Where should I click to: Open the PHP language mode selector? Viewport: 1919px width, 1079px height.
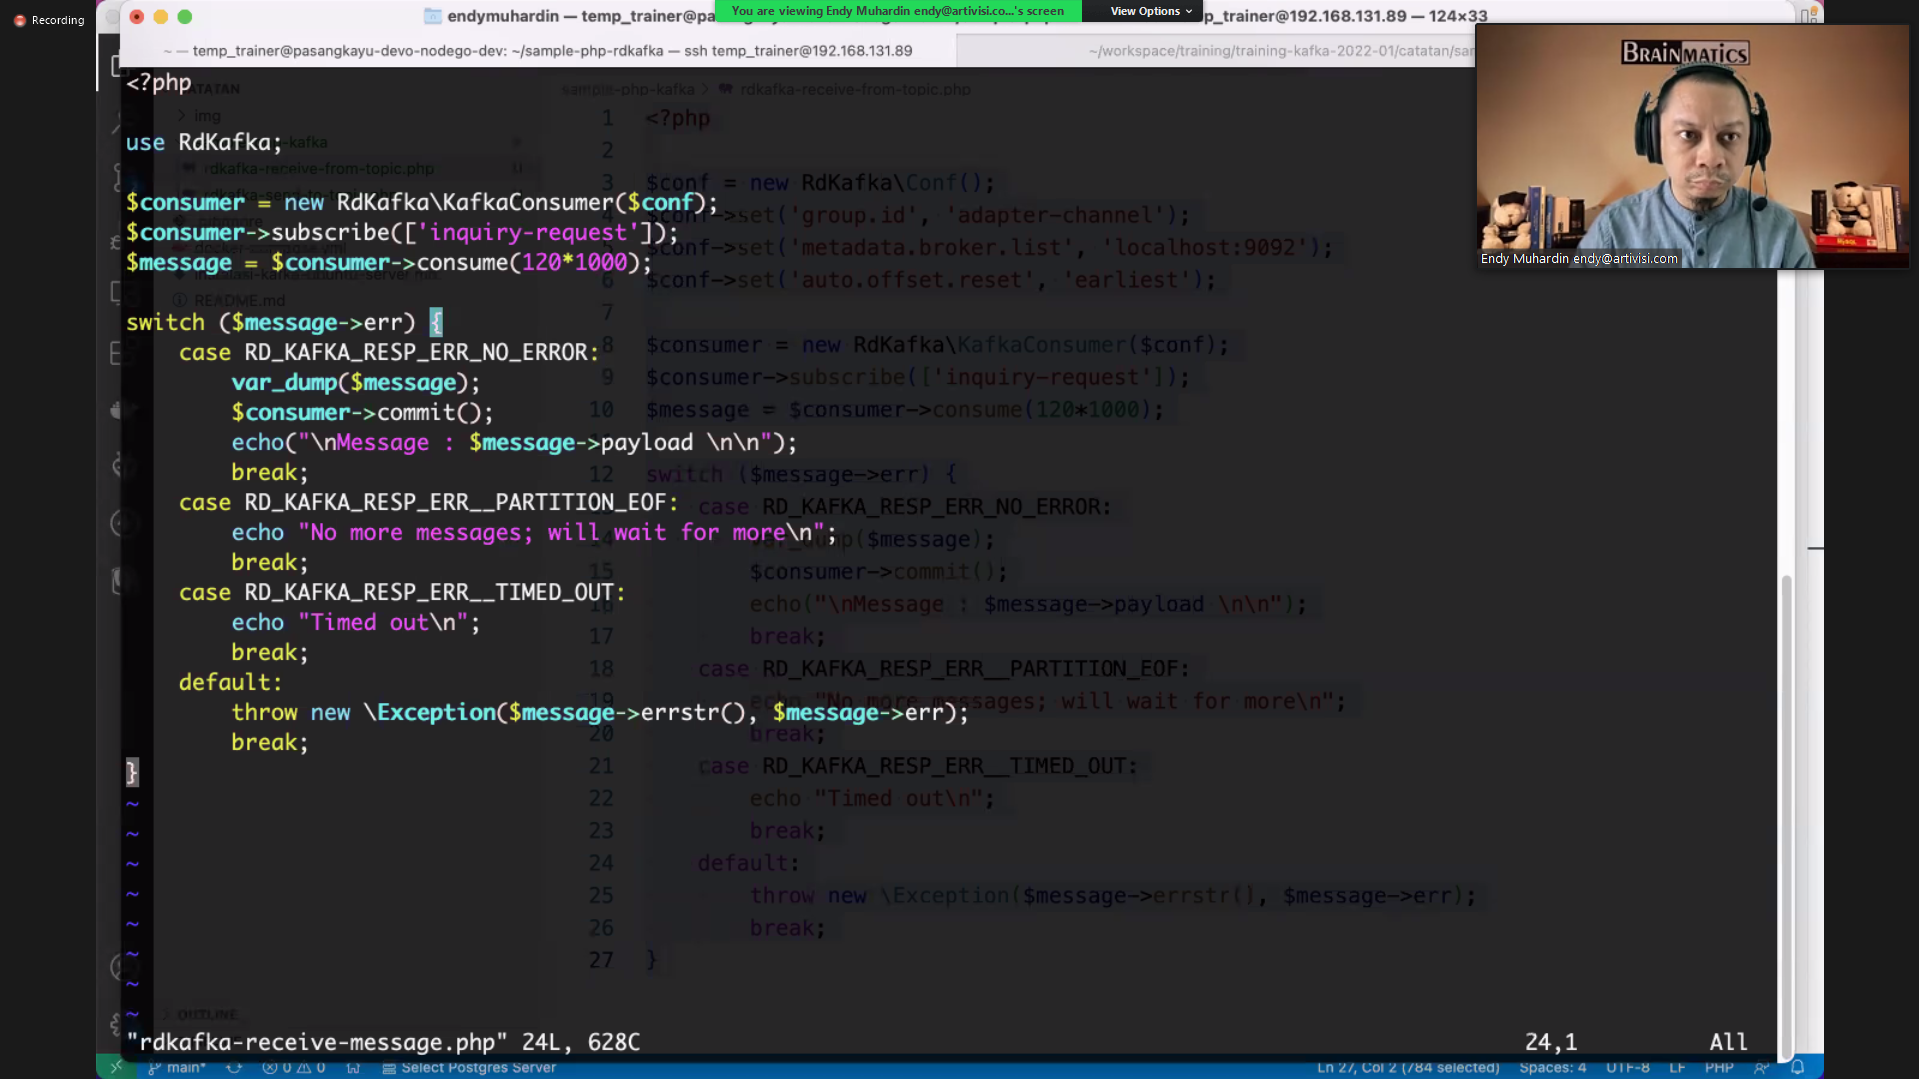[1718, 1067]
